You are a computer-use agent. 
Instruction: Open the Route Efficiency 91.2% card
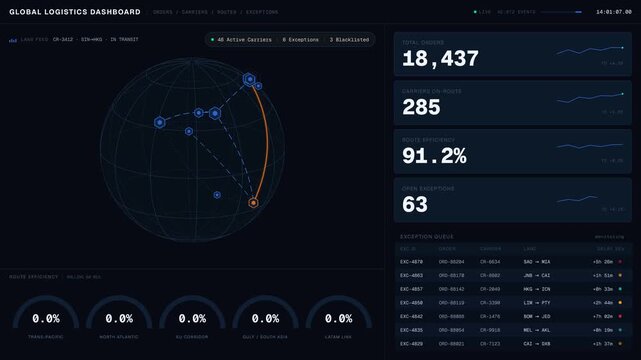(x=513, y=151)
